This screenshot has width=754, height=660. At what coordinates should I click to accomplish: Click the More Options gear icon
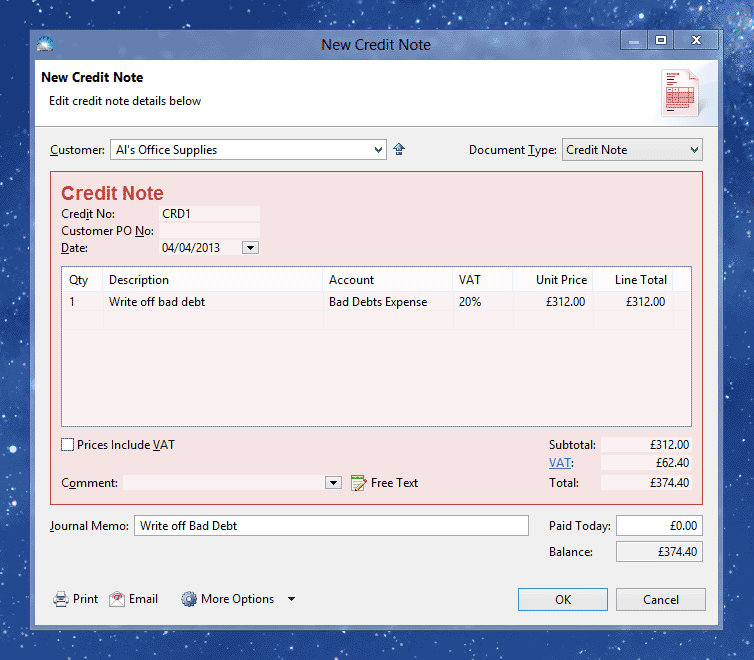[189, 599]
